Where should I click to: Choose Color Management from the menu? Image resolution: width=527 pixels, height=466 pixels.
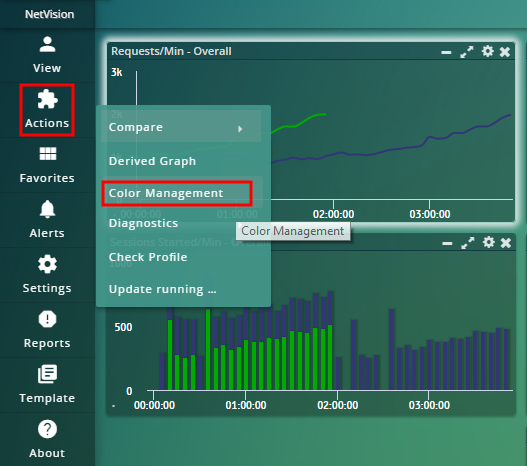click(166, 193)
